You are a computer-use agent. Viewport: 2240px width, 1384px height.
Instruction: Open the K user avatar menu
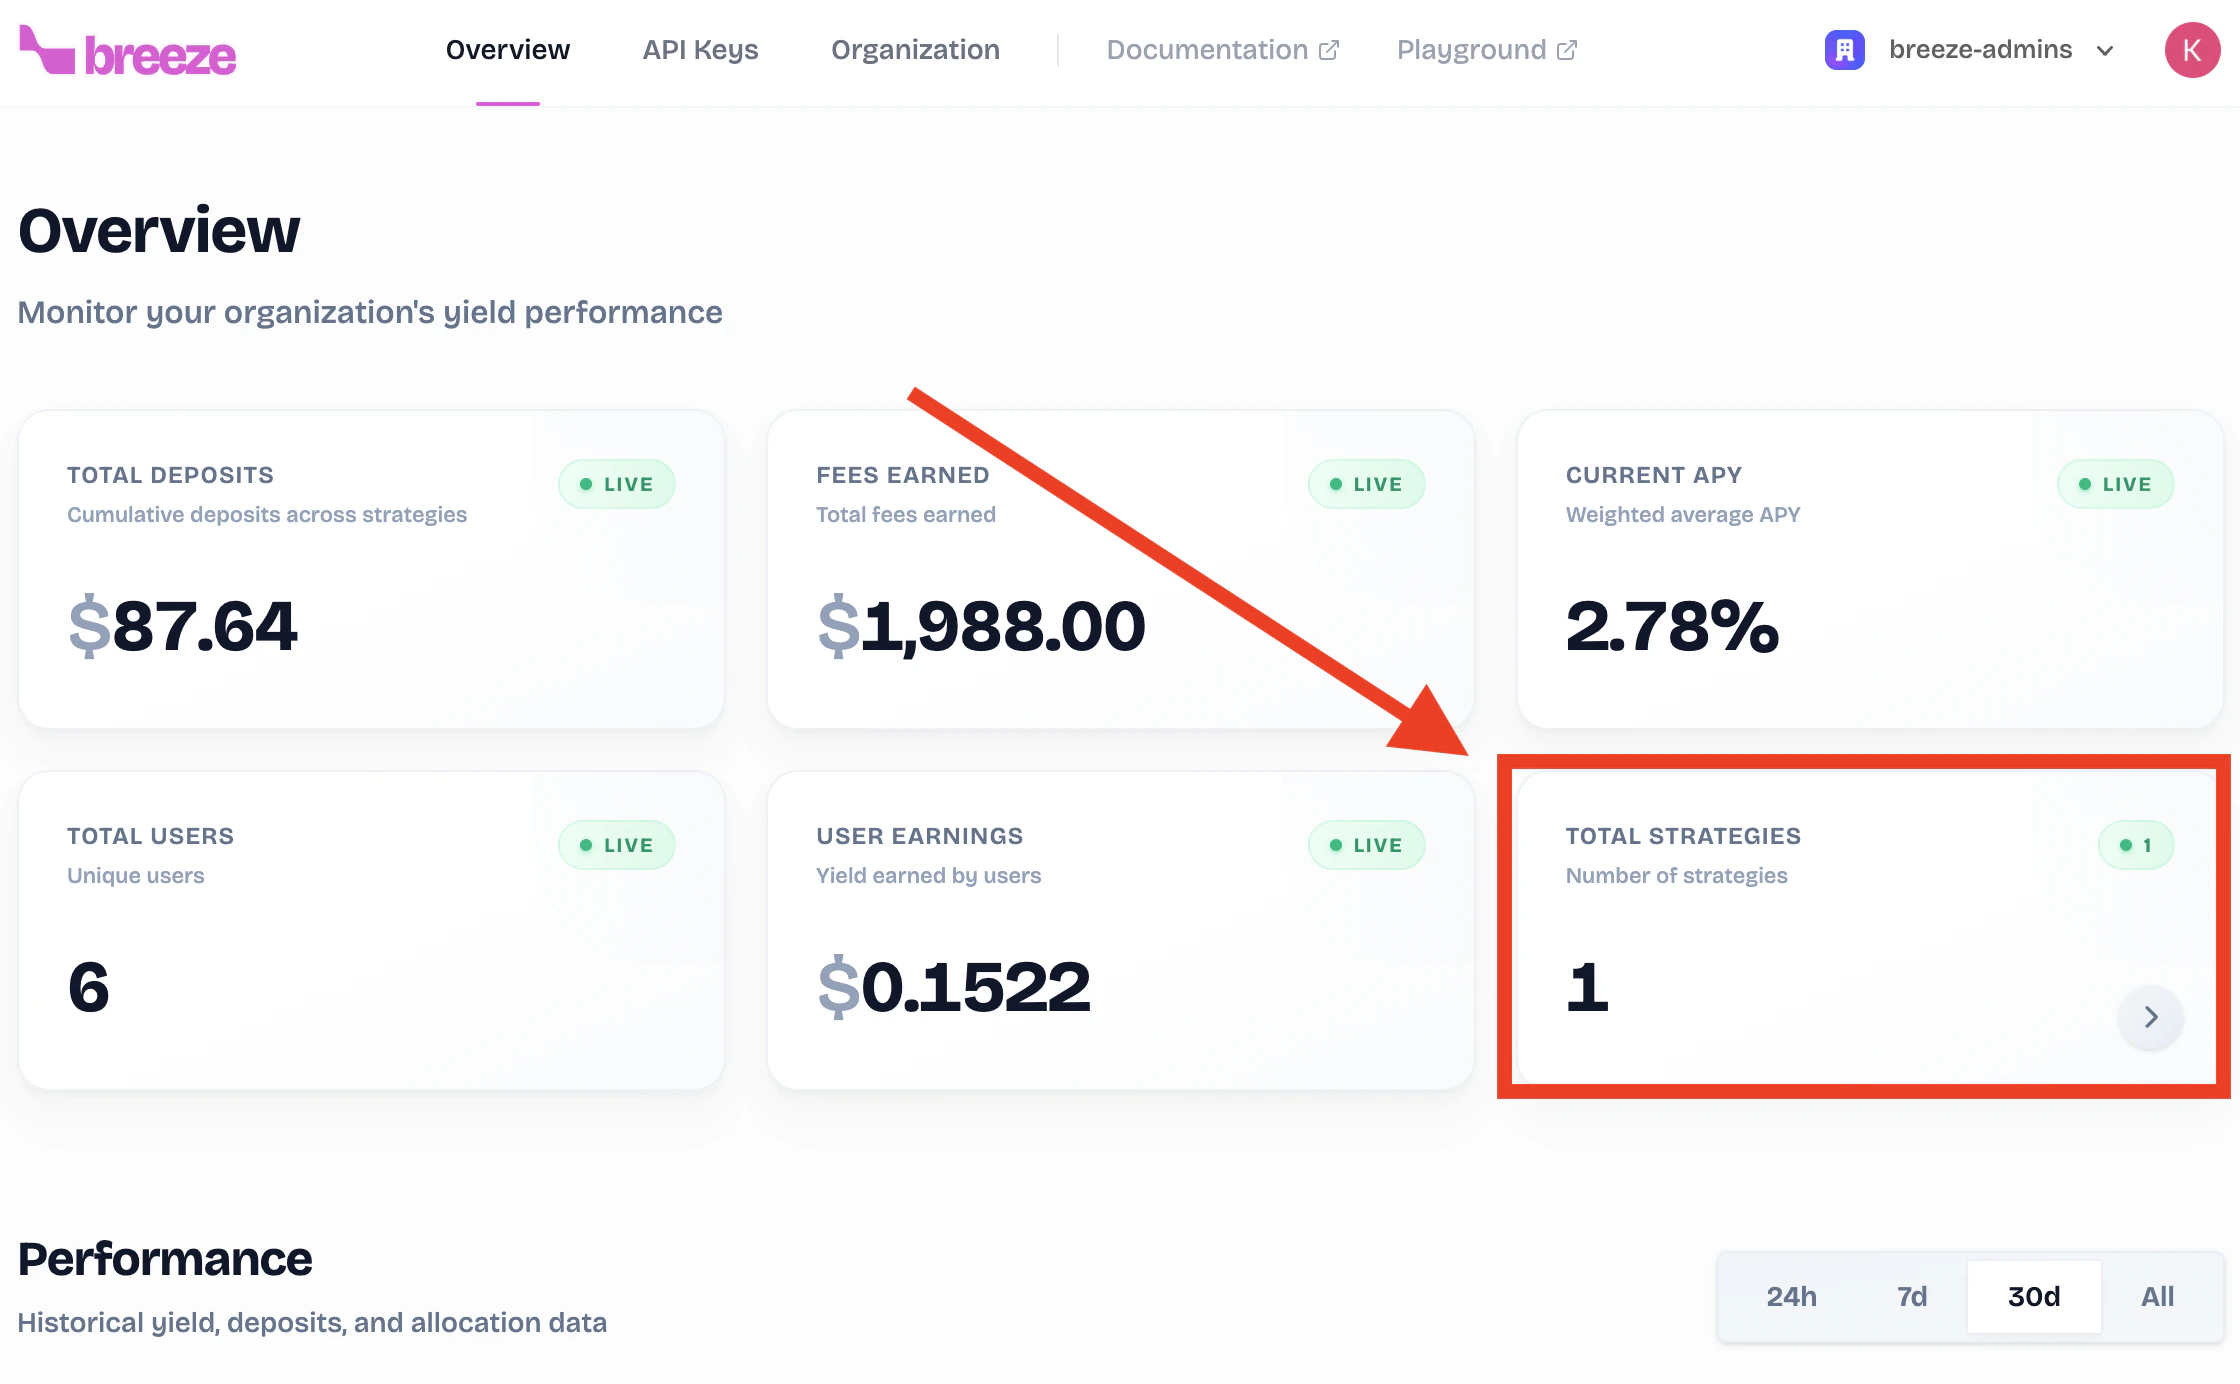[2192, 50]
